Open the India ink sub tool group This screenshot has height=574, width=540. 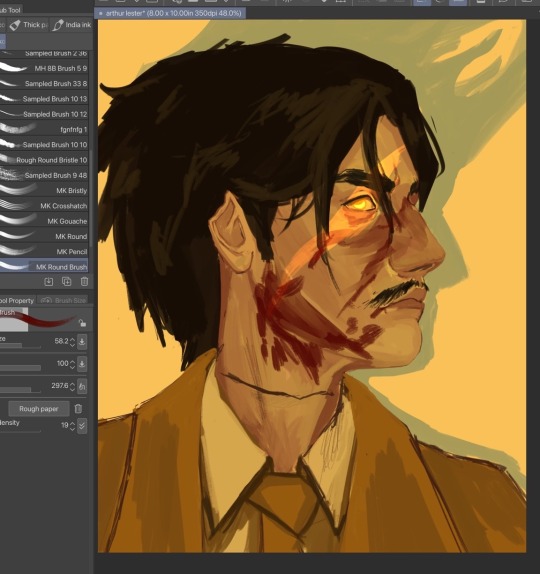click(71, 25)
